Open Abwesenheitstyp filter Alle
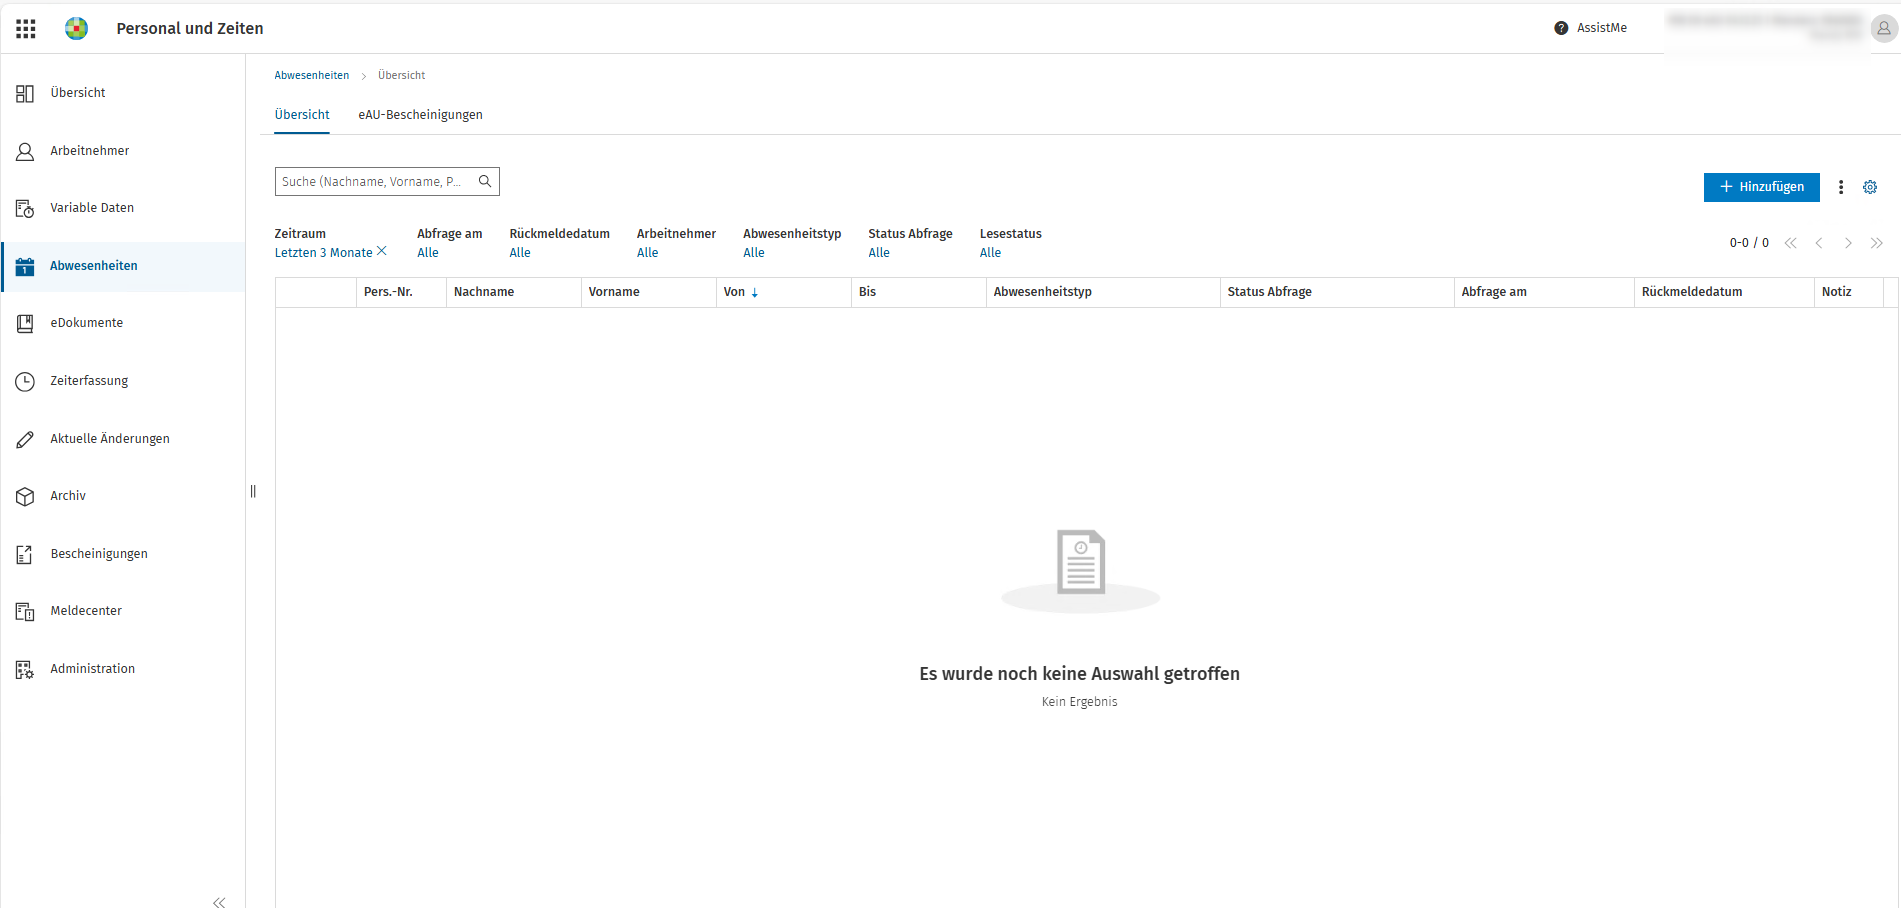The width and height of the screenshot is (1901, 908). pos(754,253)
